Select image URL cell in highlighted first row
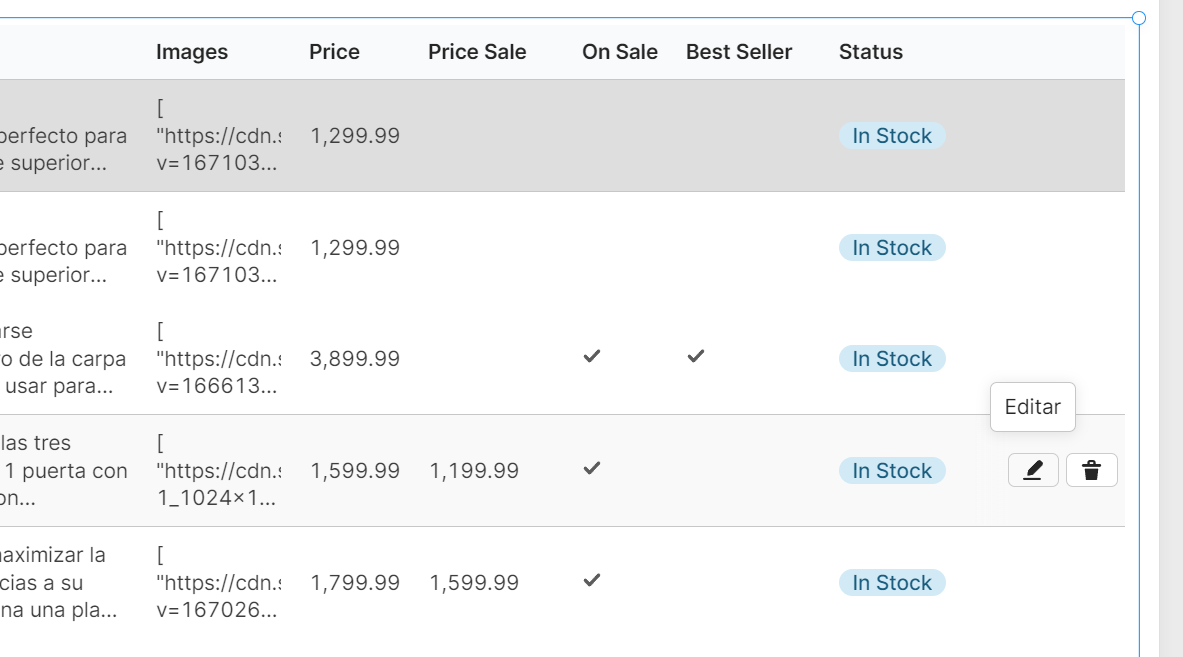Screen dimensions: 1183x657 click(x=219, y=136)
